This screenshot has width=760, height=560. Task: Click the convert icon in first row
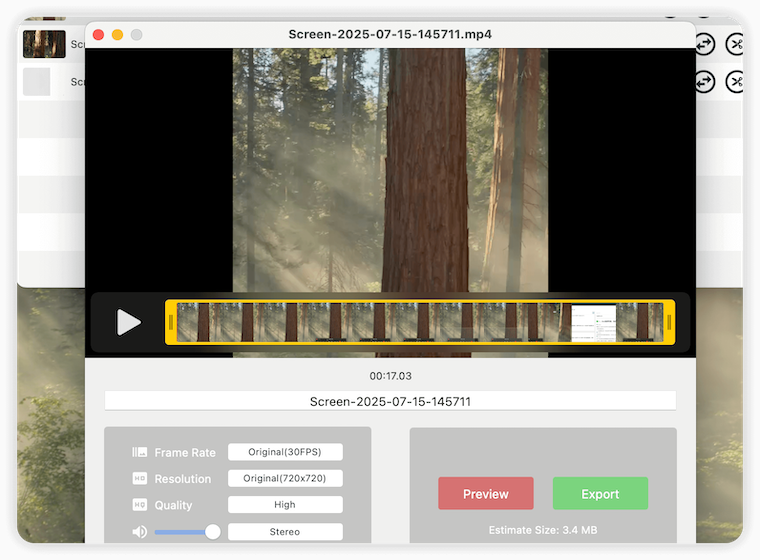[704, 44]
